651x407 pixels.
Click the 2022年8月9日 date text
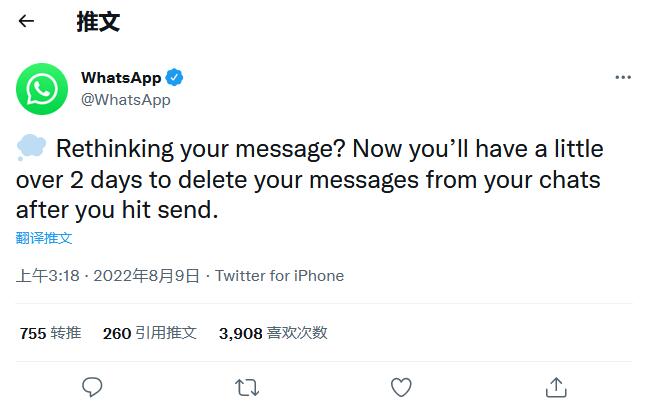coord(147,276)
